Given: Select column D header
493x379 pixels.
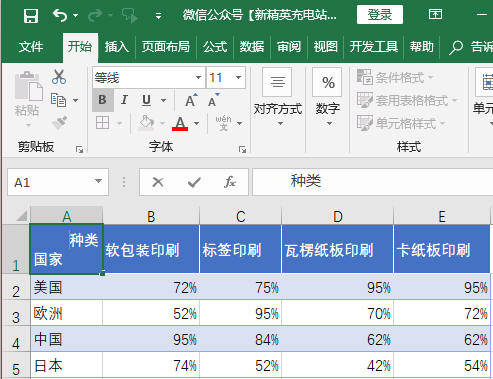Looking at the screenshot, I should (x=338, y=216).
